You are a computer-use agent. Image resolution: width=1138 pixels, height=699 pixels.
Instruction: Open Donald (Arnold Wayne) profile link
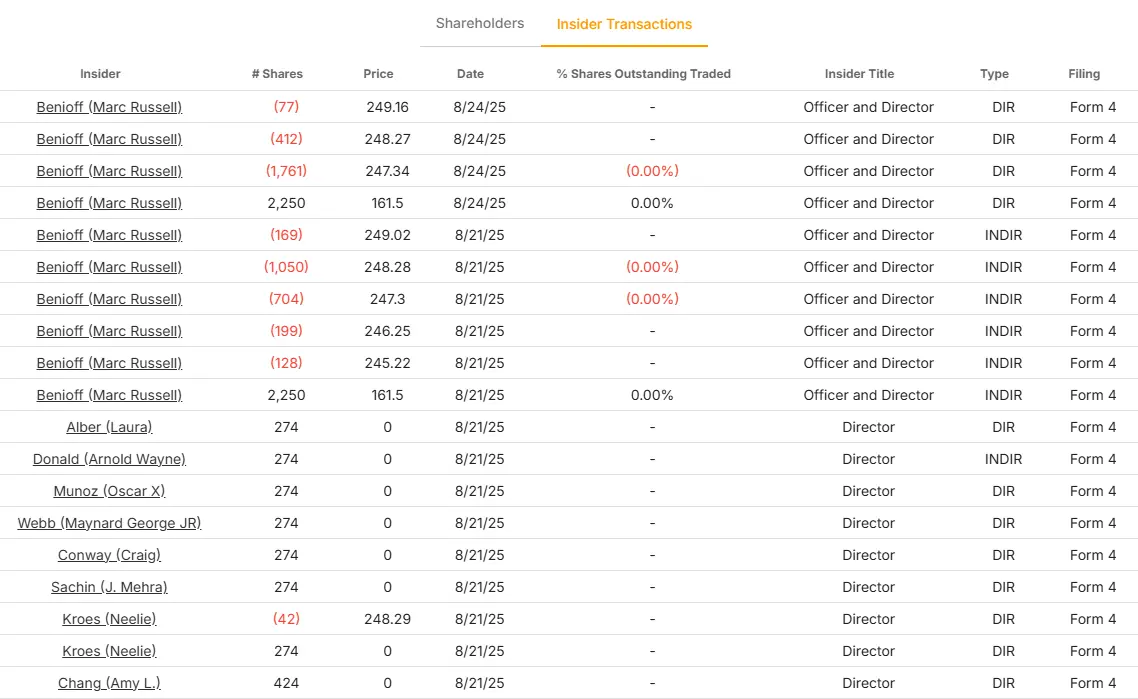(109, 459)
